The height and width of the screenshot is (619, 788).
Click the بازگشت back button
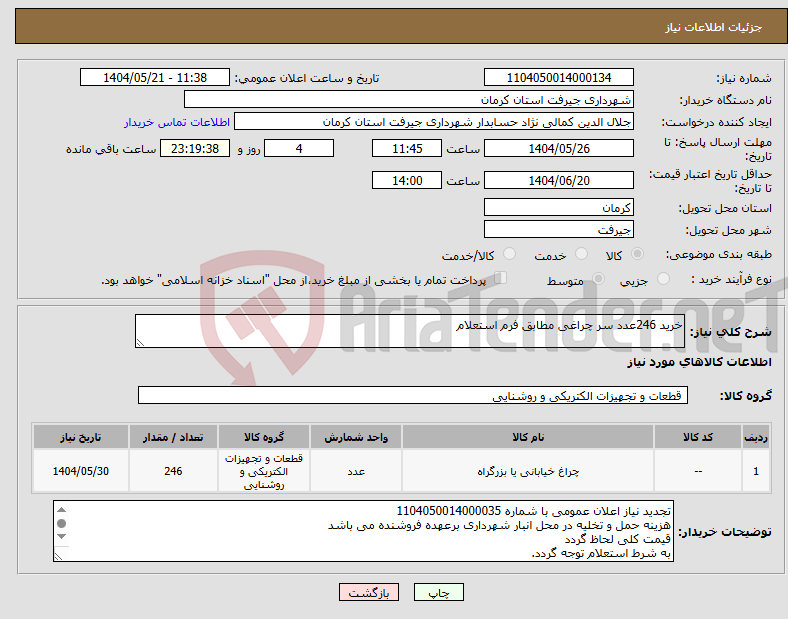point(369,592)
